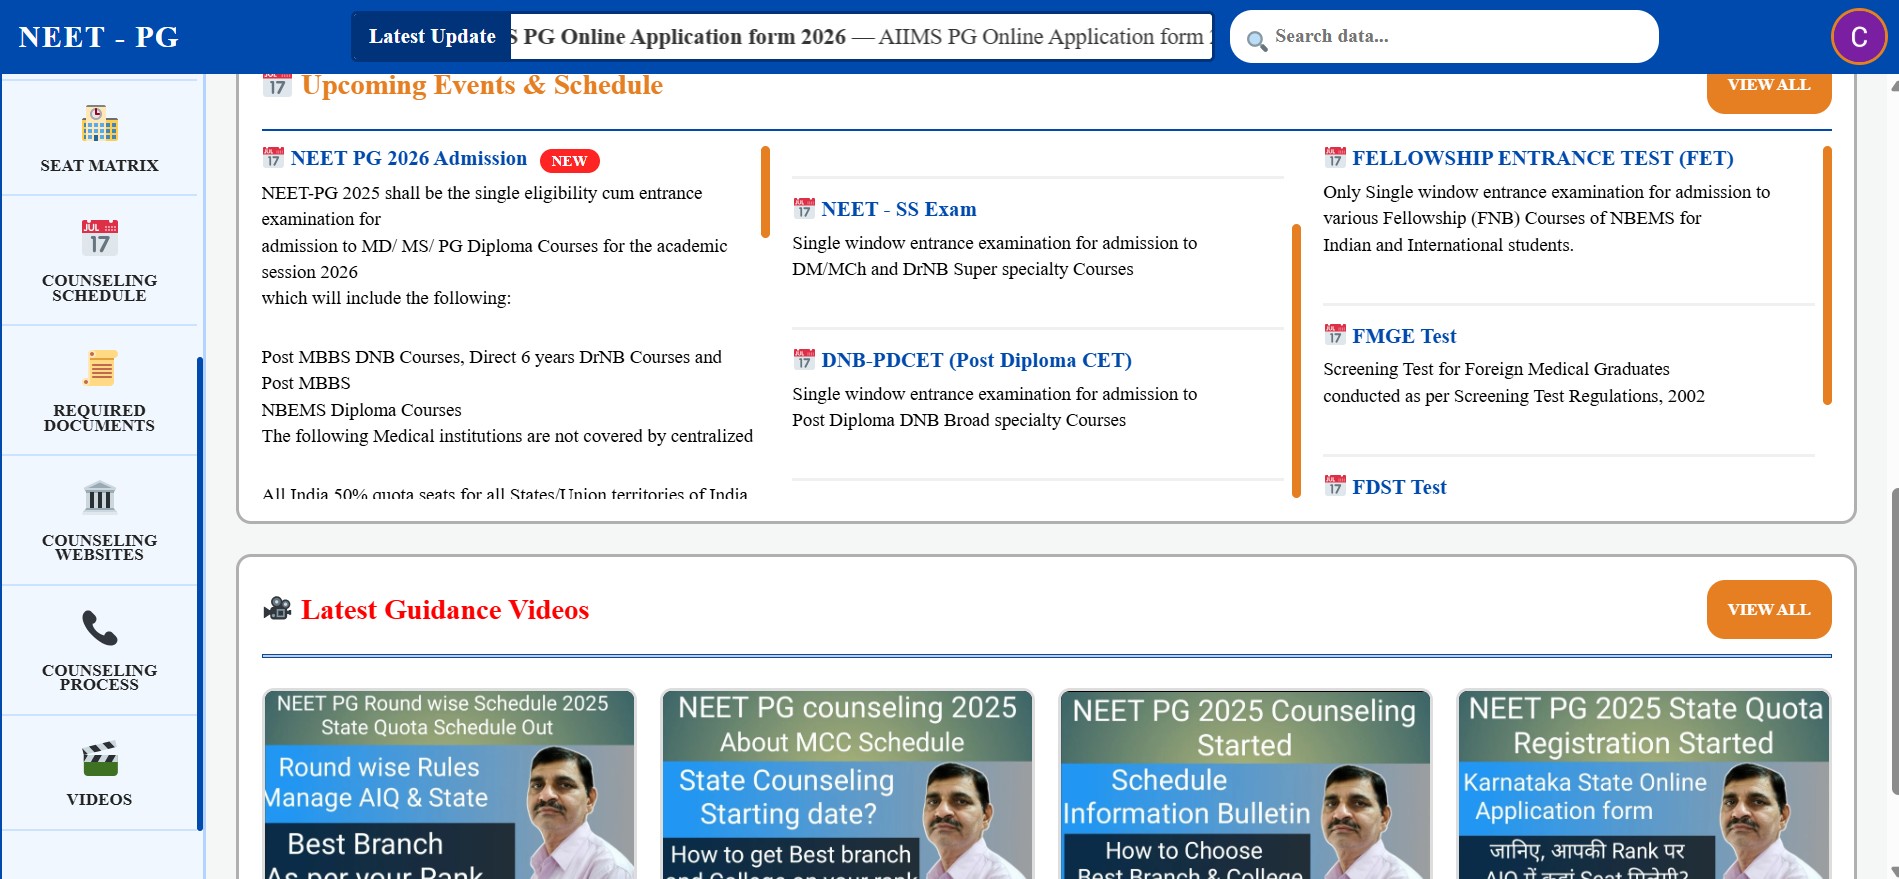Select COUNSELING PROCESS sidebar label
This screenshot has width=1899, height=879.
pos(99,678)
